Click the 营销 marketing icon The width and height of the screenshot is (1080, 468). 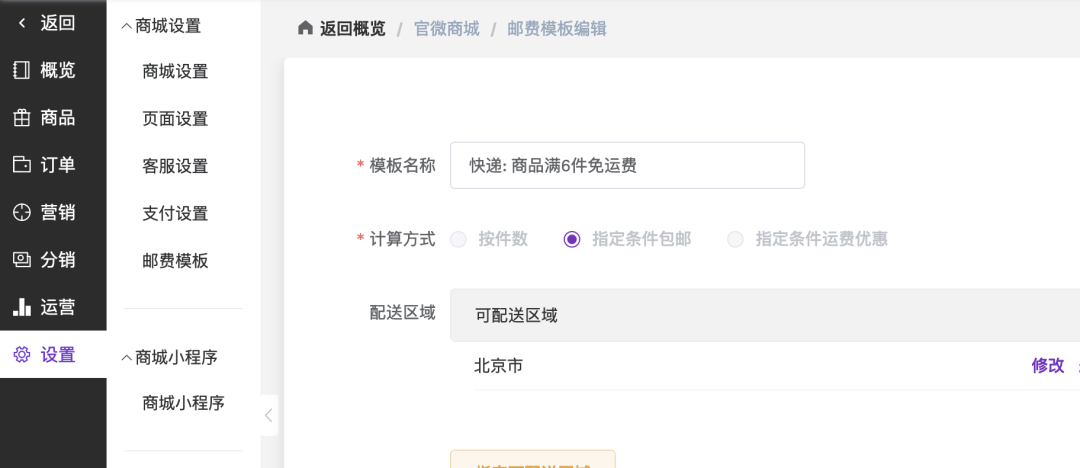(x=21, y=212)
